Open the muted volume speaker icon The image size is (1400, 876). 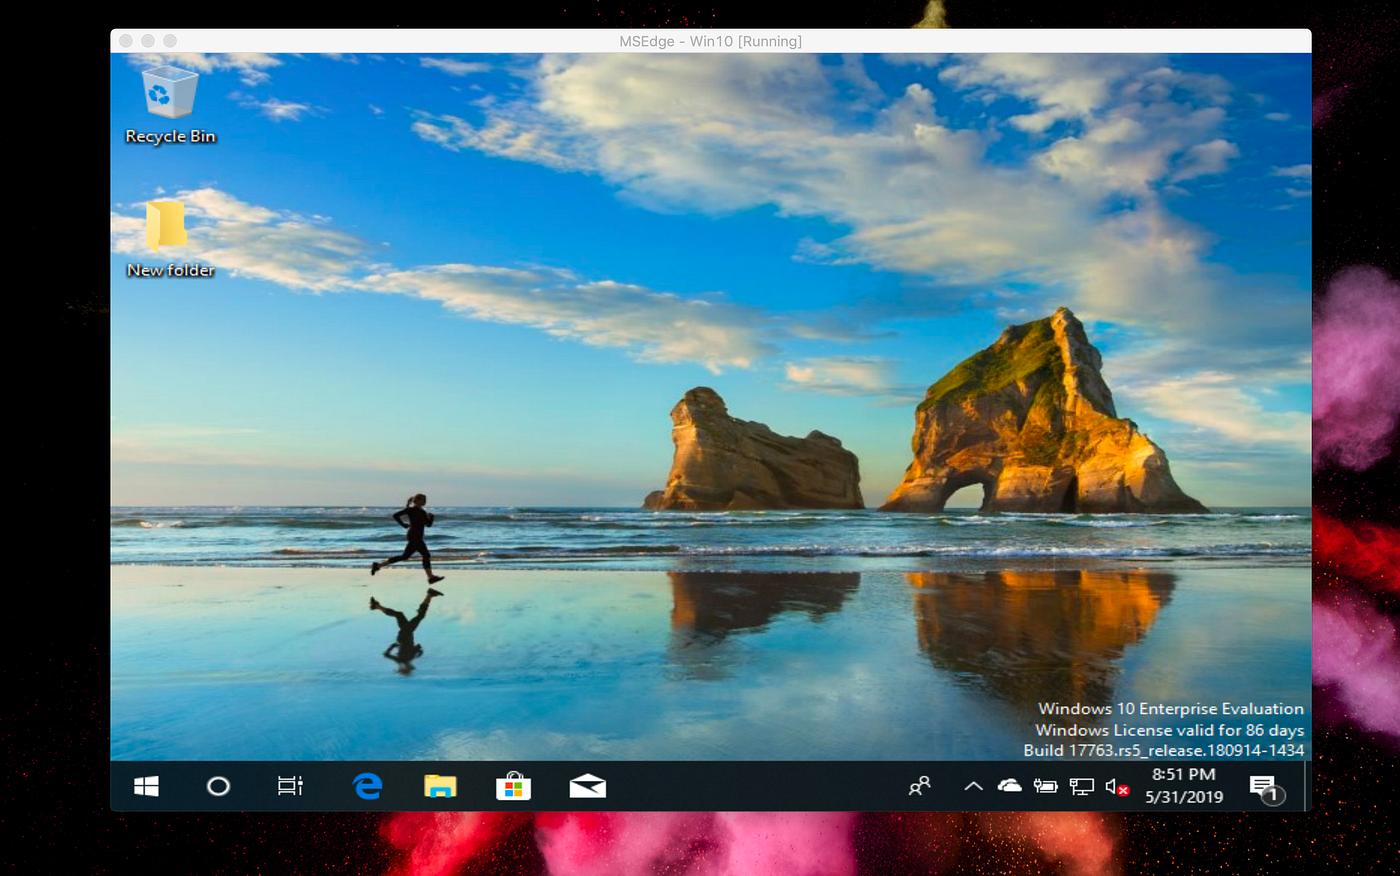1117,787
